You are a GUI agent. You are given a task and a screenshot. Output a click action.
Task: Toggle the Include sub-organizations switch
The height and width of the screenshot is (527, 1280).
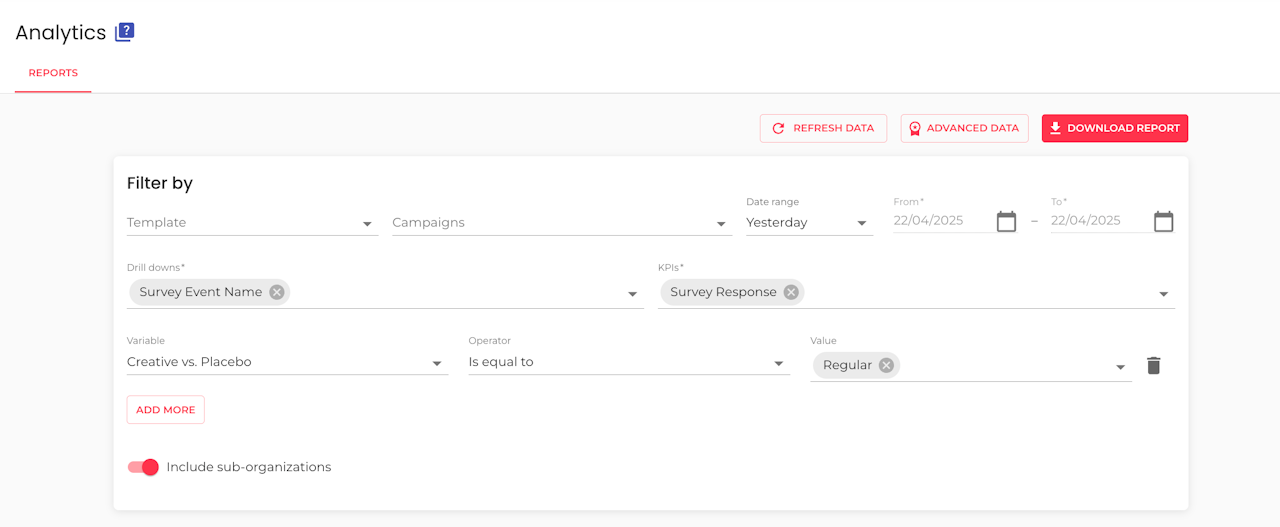(144, 467)
